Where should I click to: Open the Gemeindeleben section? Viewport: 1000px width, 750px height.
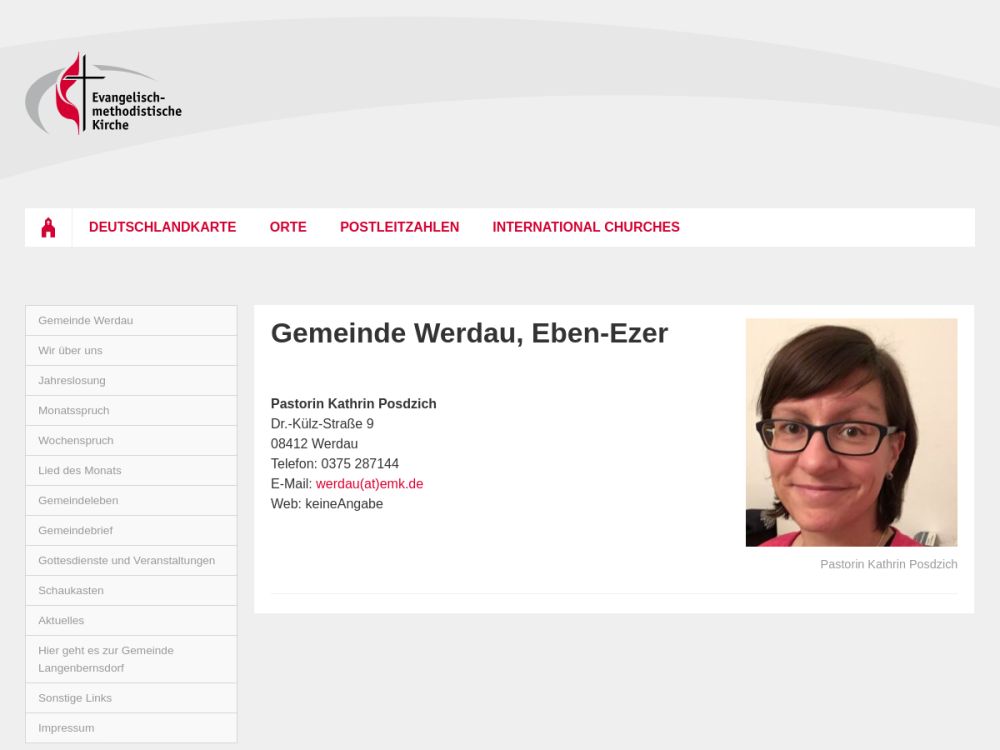point(131,500)
